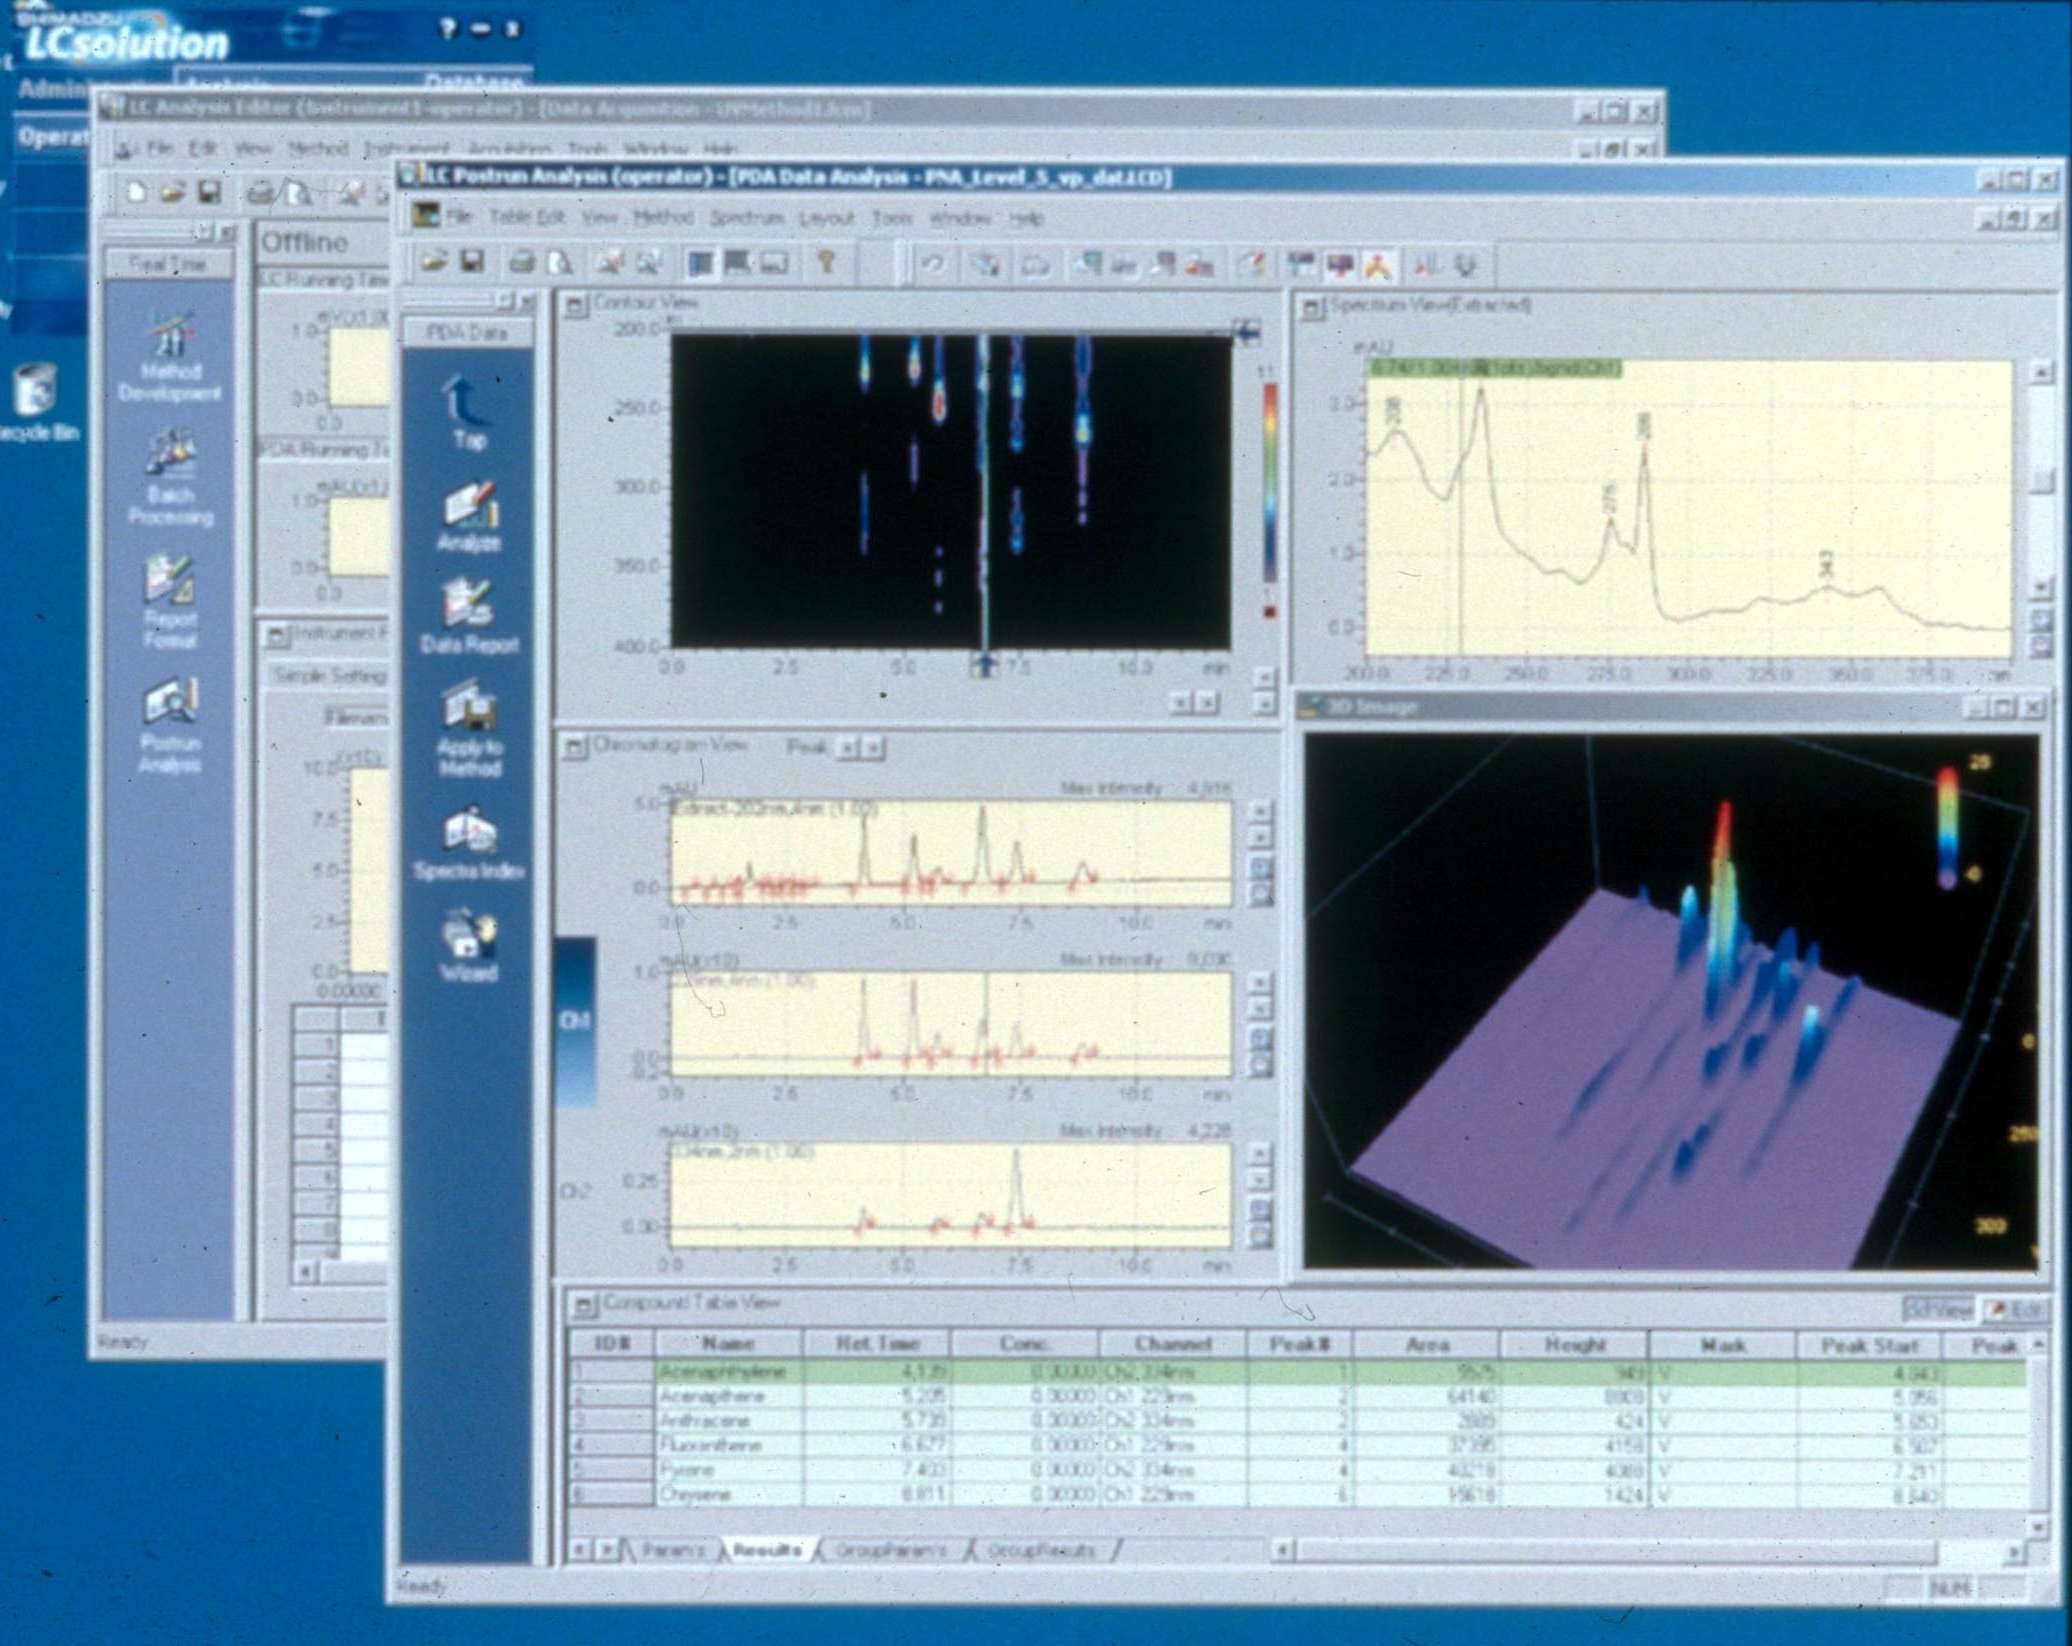Open the Tools menu in Postrun Analysis
Screen dimensions: 2072x1646
pyautogui.click(x=892, y=218)
